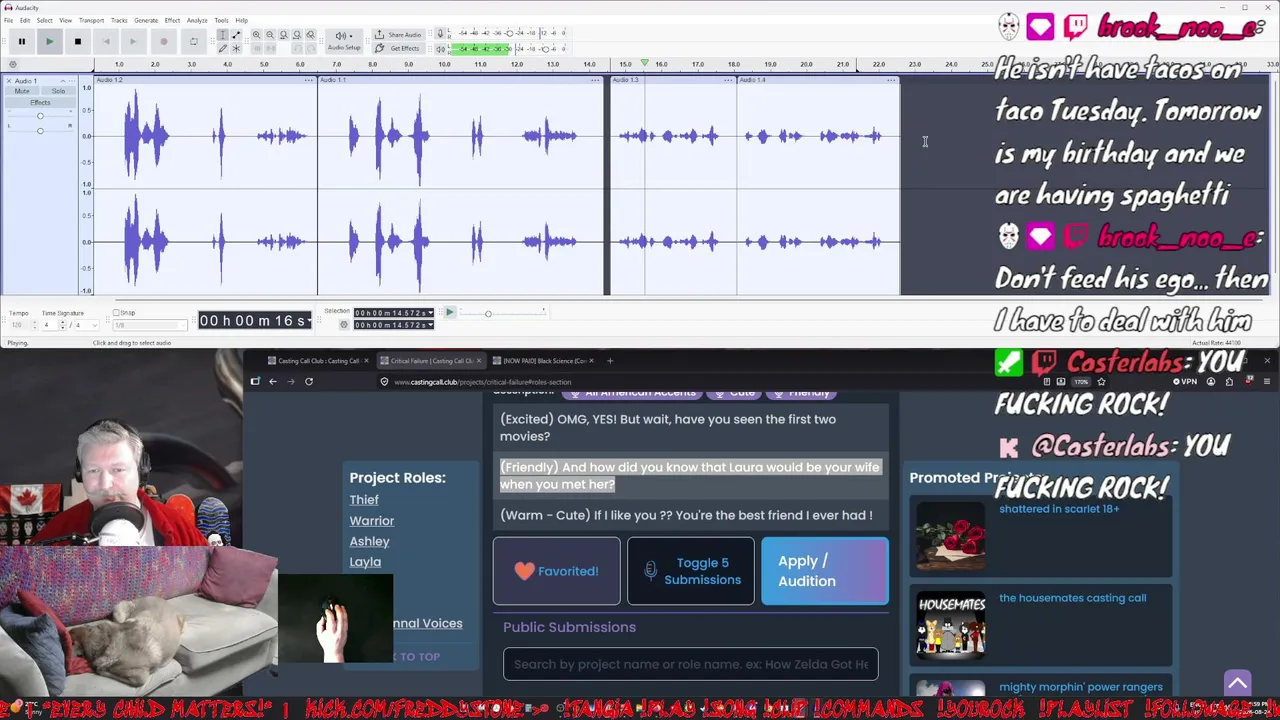Click the browser address bar URL

pos(482,382)
